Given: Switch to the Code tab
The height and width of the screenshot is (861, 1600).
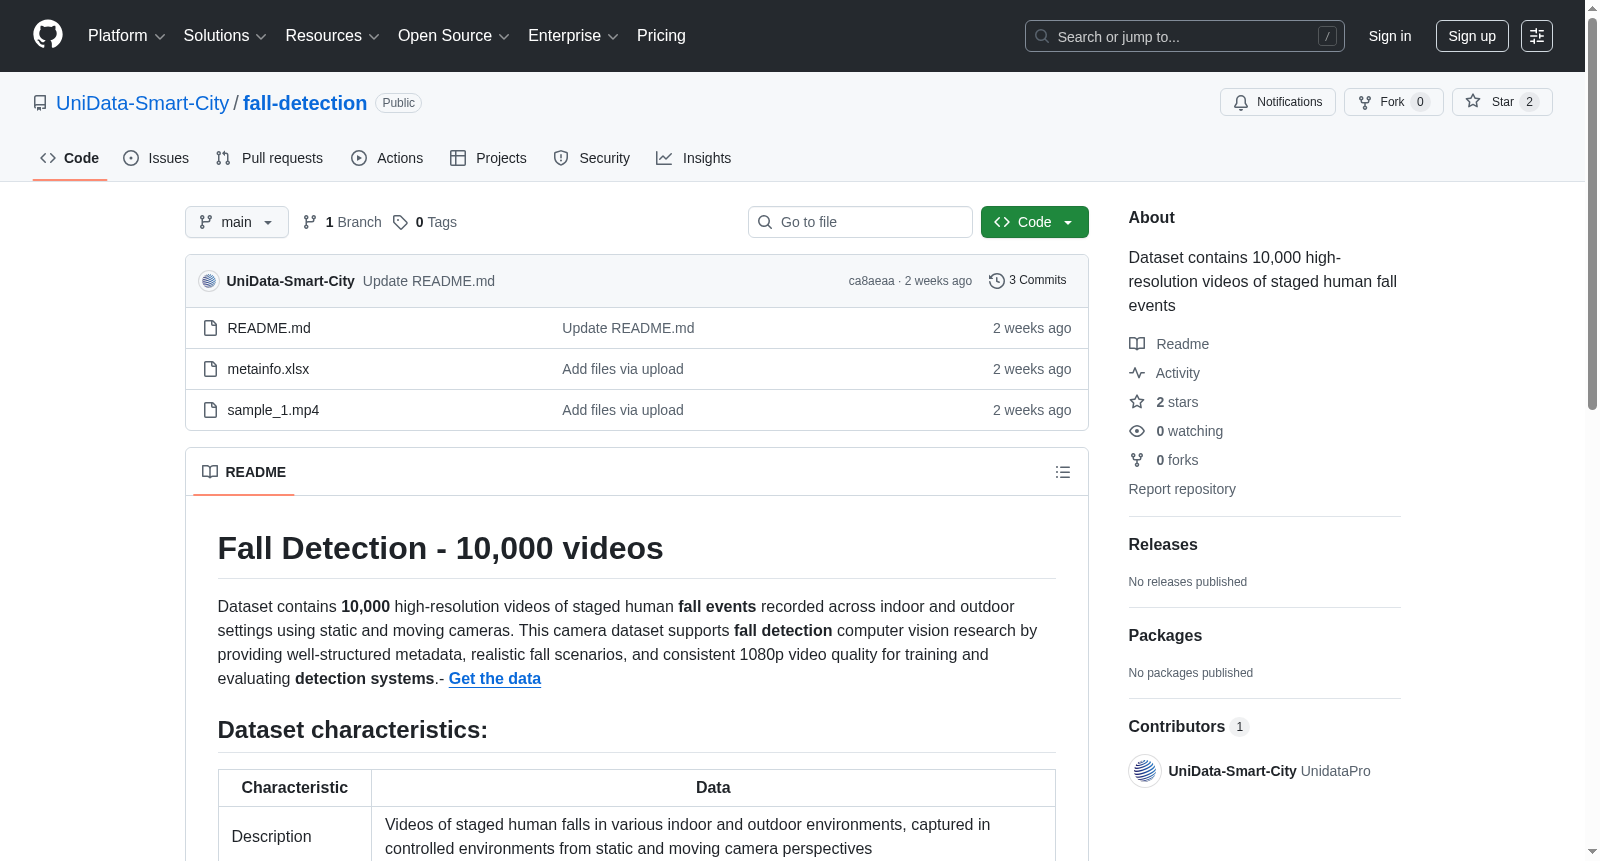Looking at the screenshot, I should [x=70, y=158].
